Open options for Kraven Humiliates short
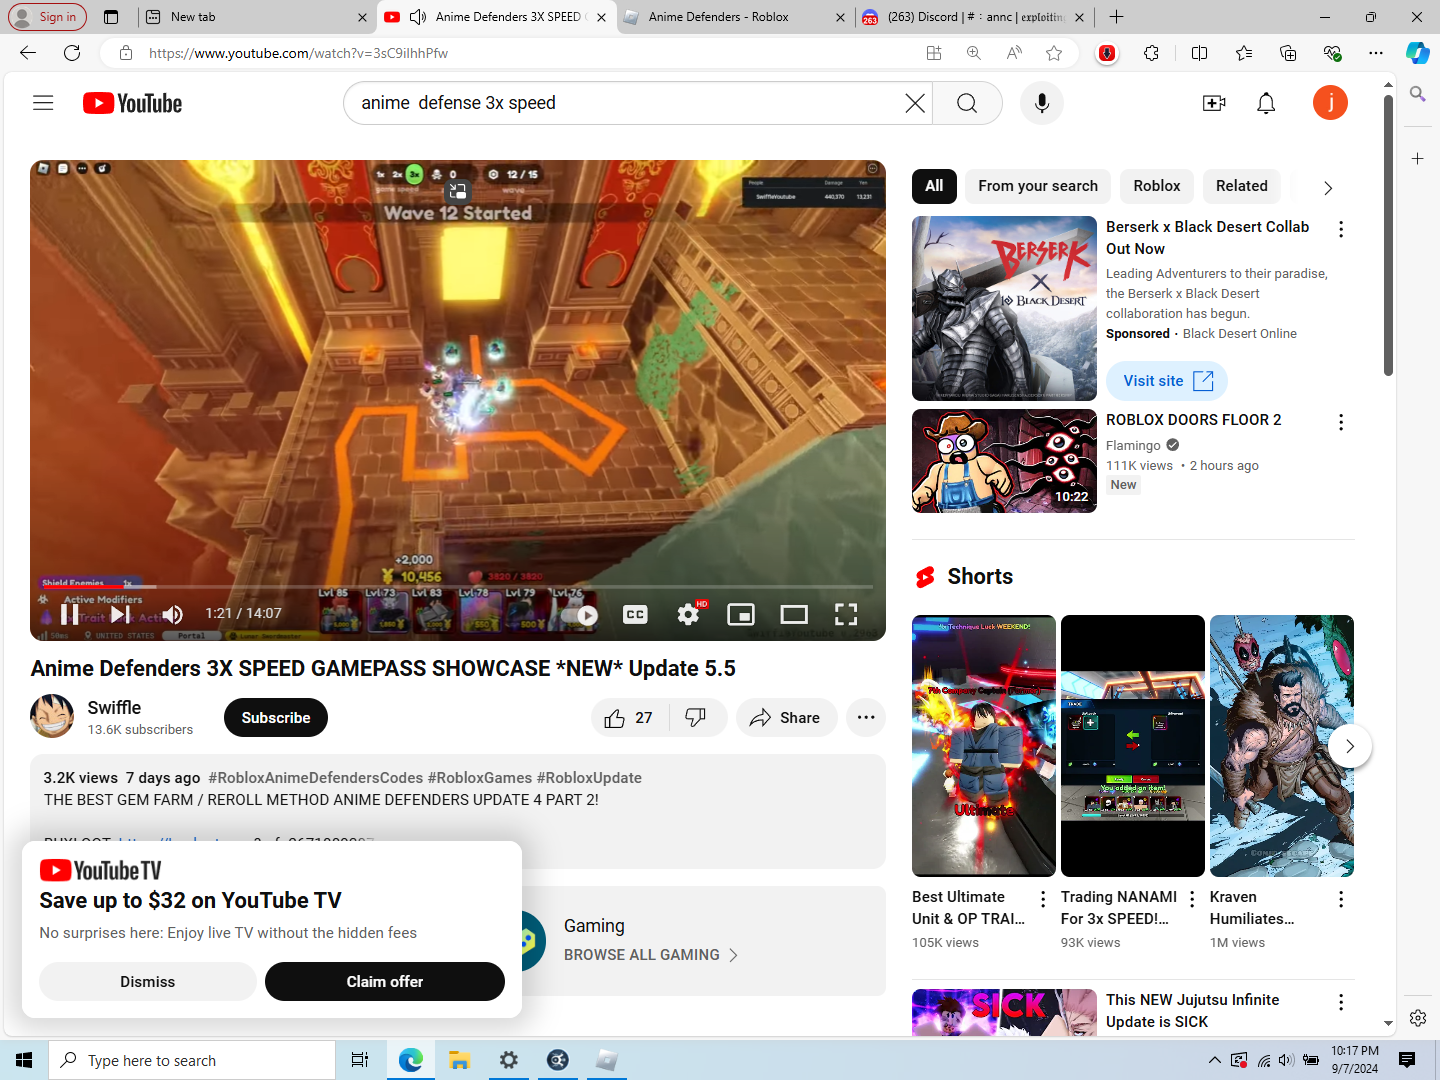The image size is (1440, 1080). [1341, 899]
